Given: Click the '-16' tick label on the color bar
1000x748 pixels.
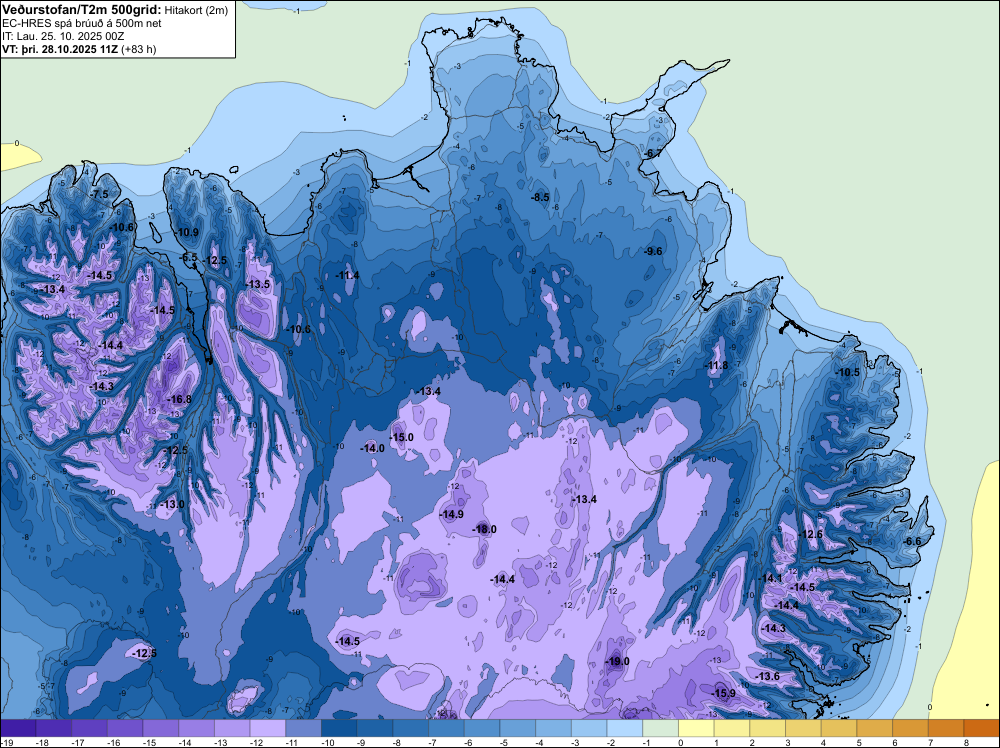Looking at the screenshot, I should 113,743.
